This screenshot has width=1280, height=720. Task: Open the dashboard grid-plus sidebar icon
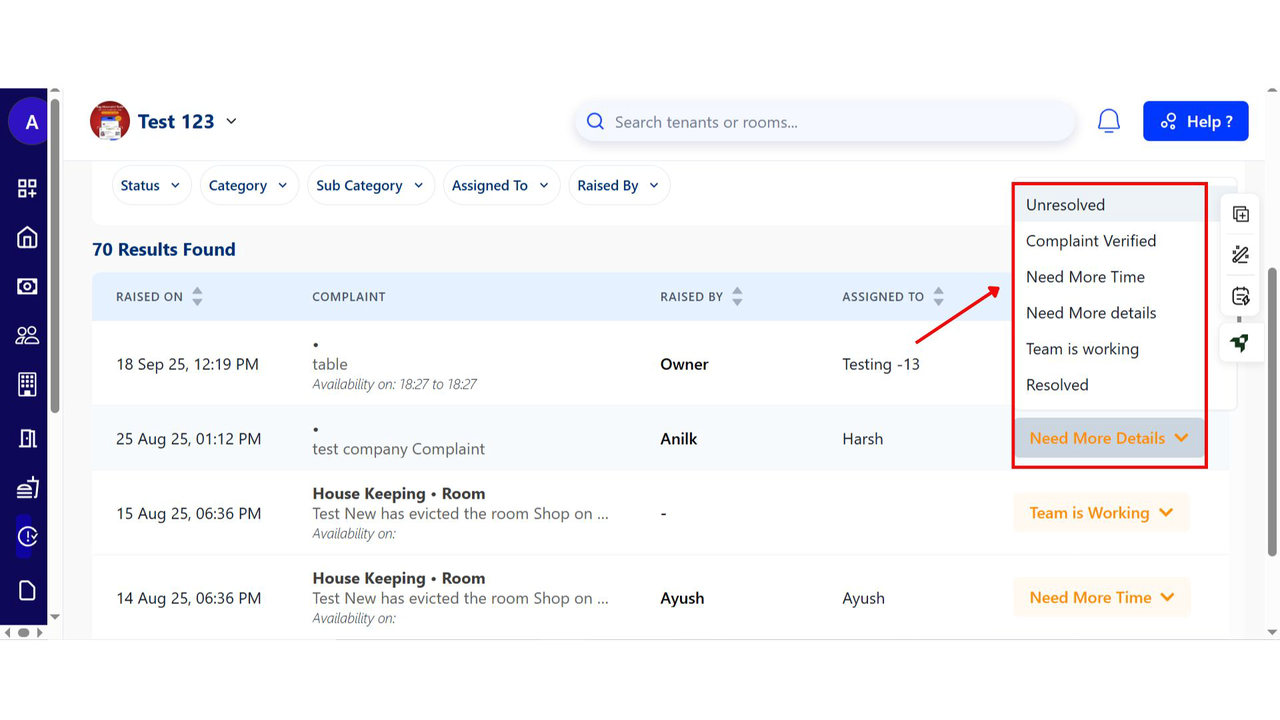[x=27, y=188]
